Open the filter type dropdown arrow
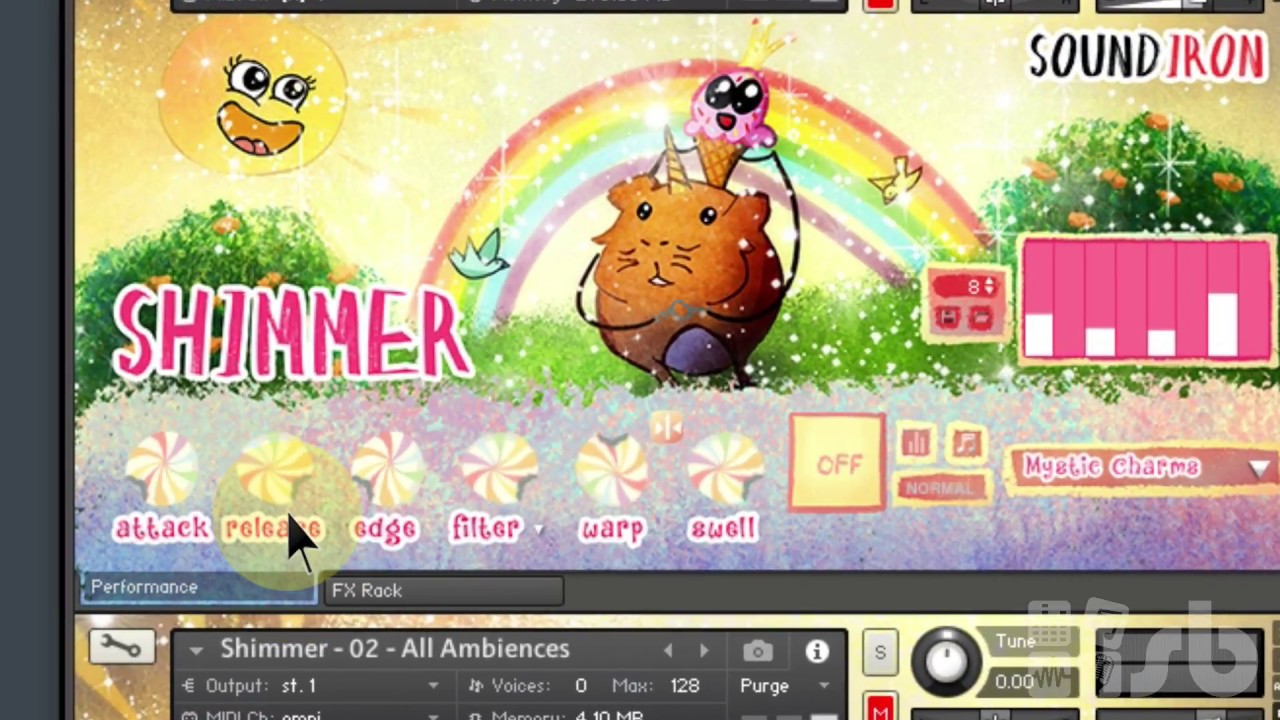1280x720 pixels. 539,530
